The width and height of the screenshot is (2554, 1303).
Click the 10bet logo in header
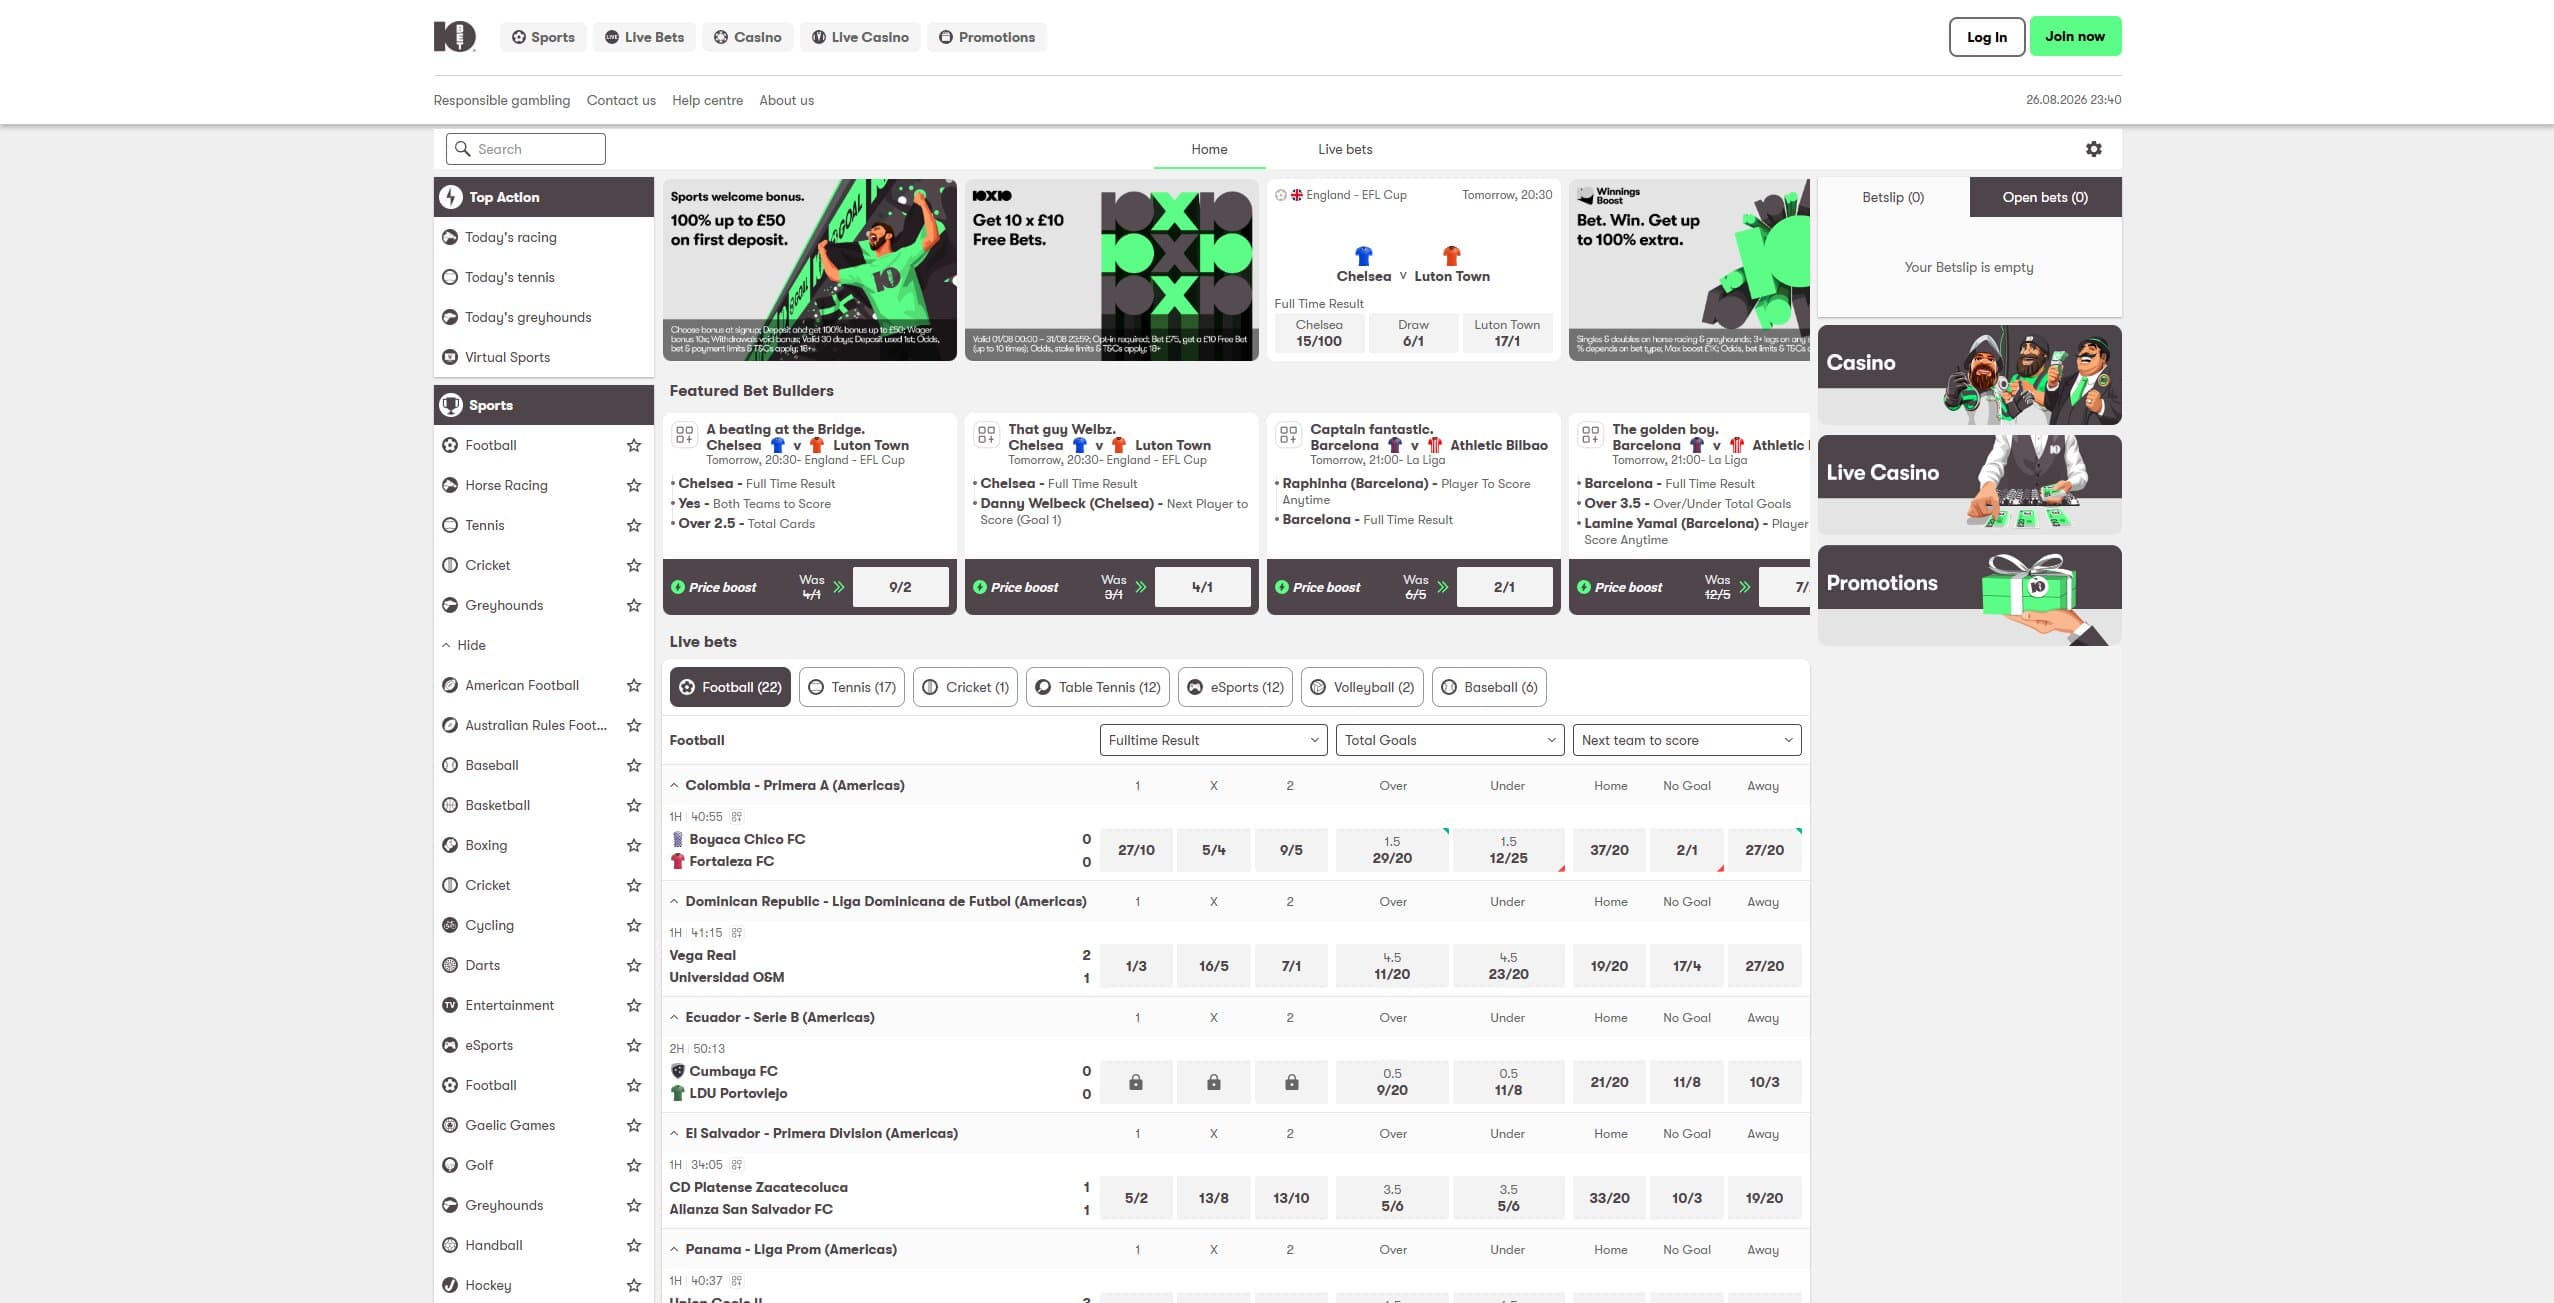tap(455, 37)
